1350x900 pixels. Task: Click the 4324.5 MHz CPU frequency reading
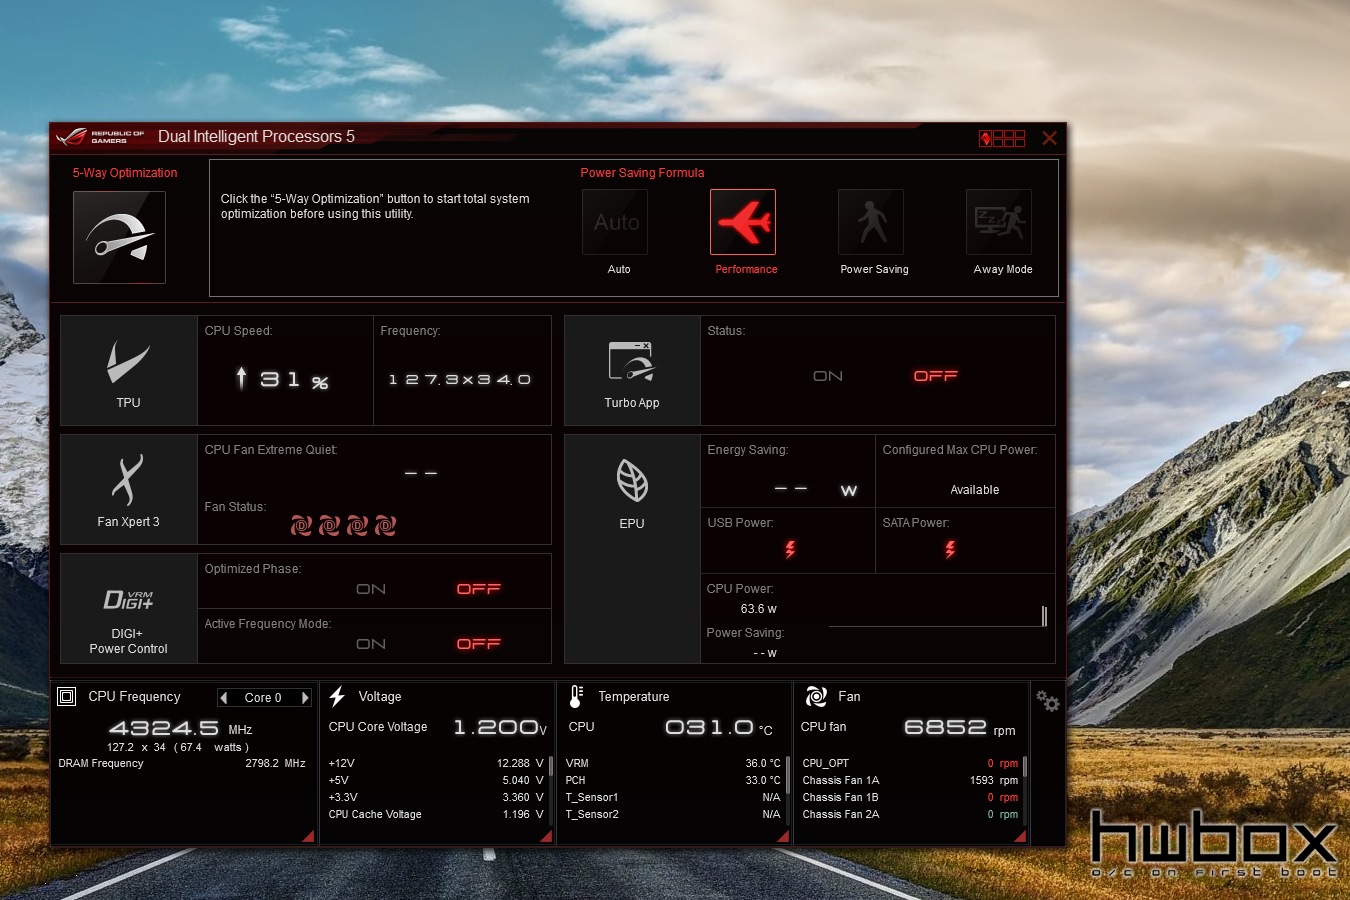pos(181,728)
